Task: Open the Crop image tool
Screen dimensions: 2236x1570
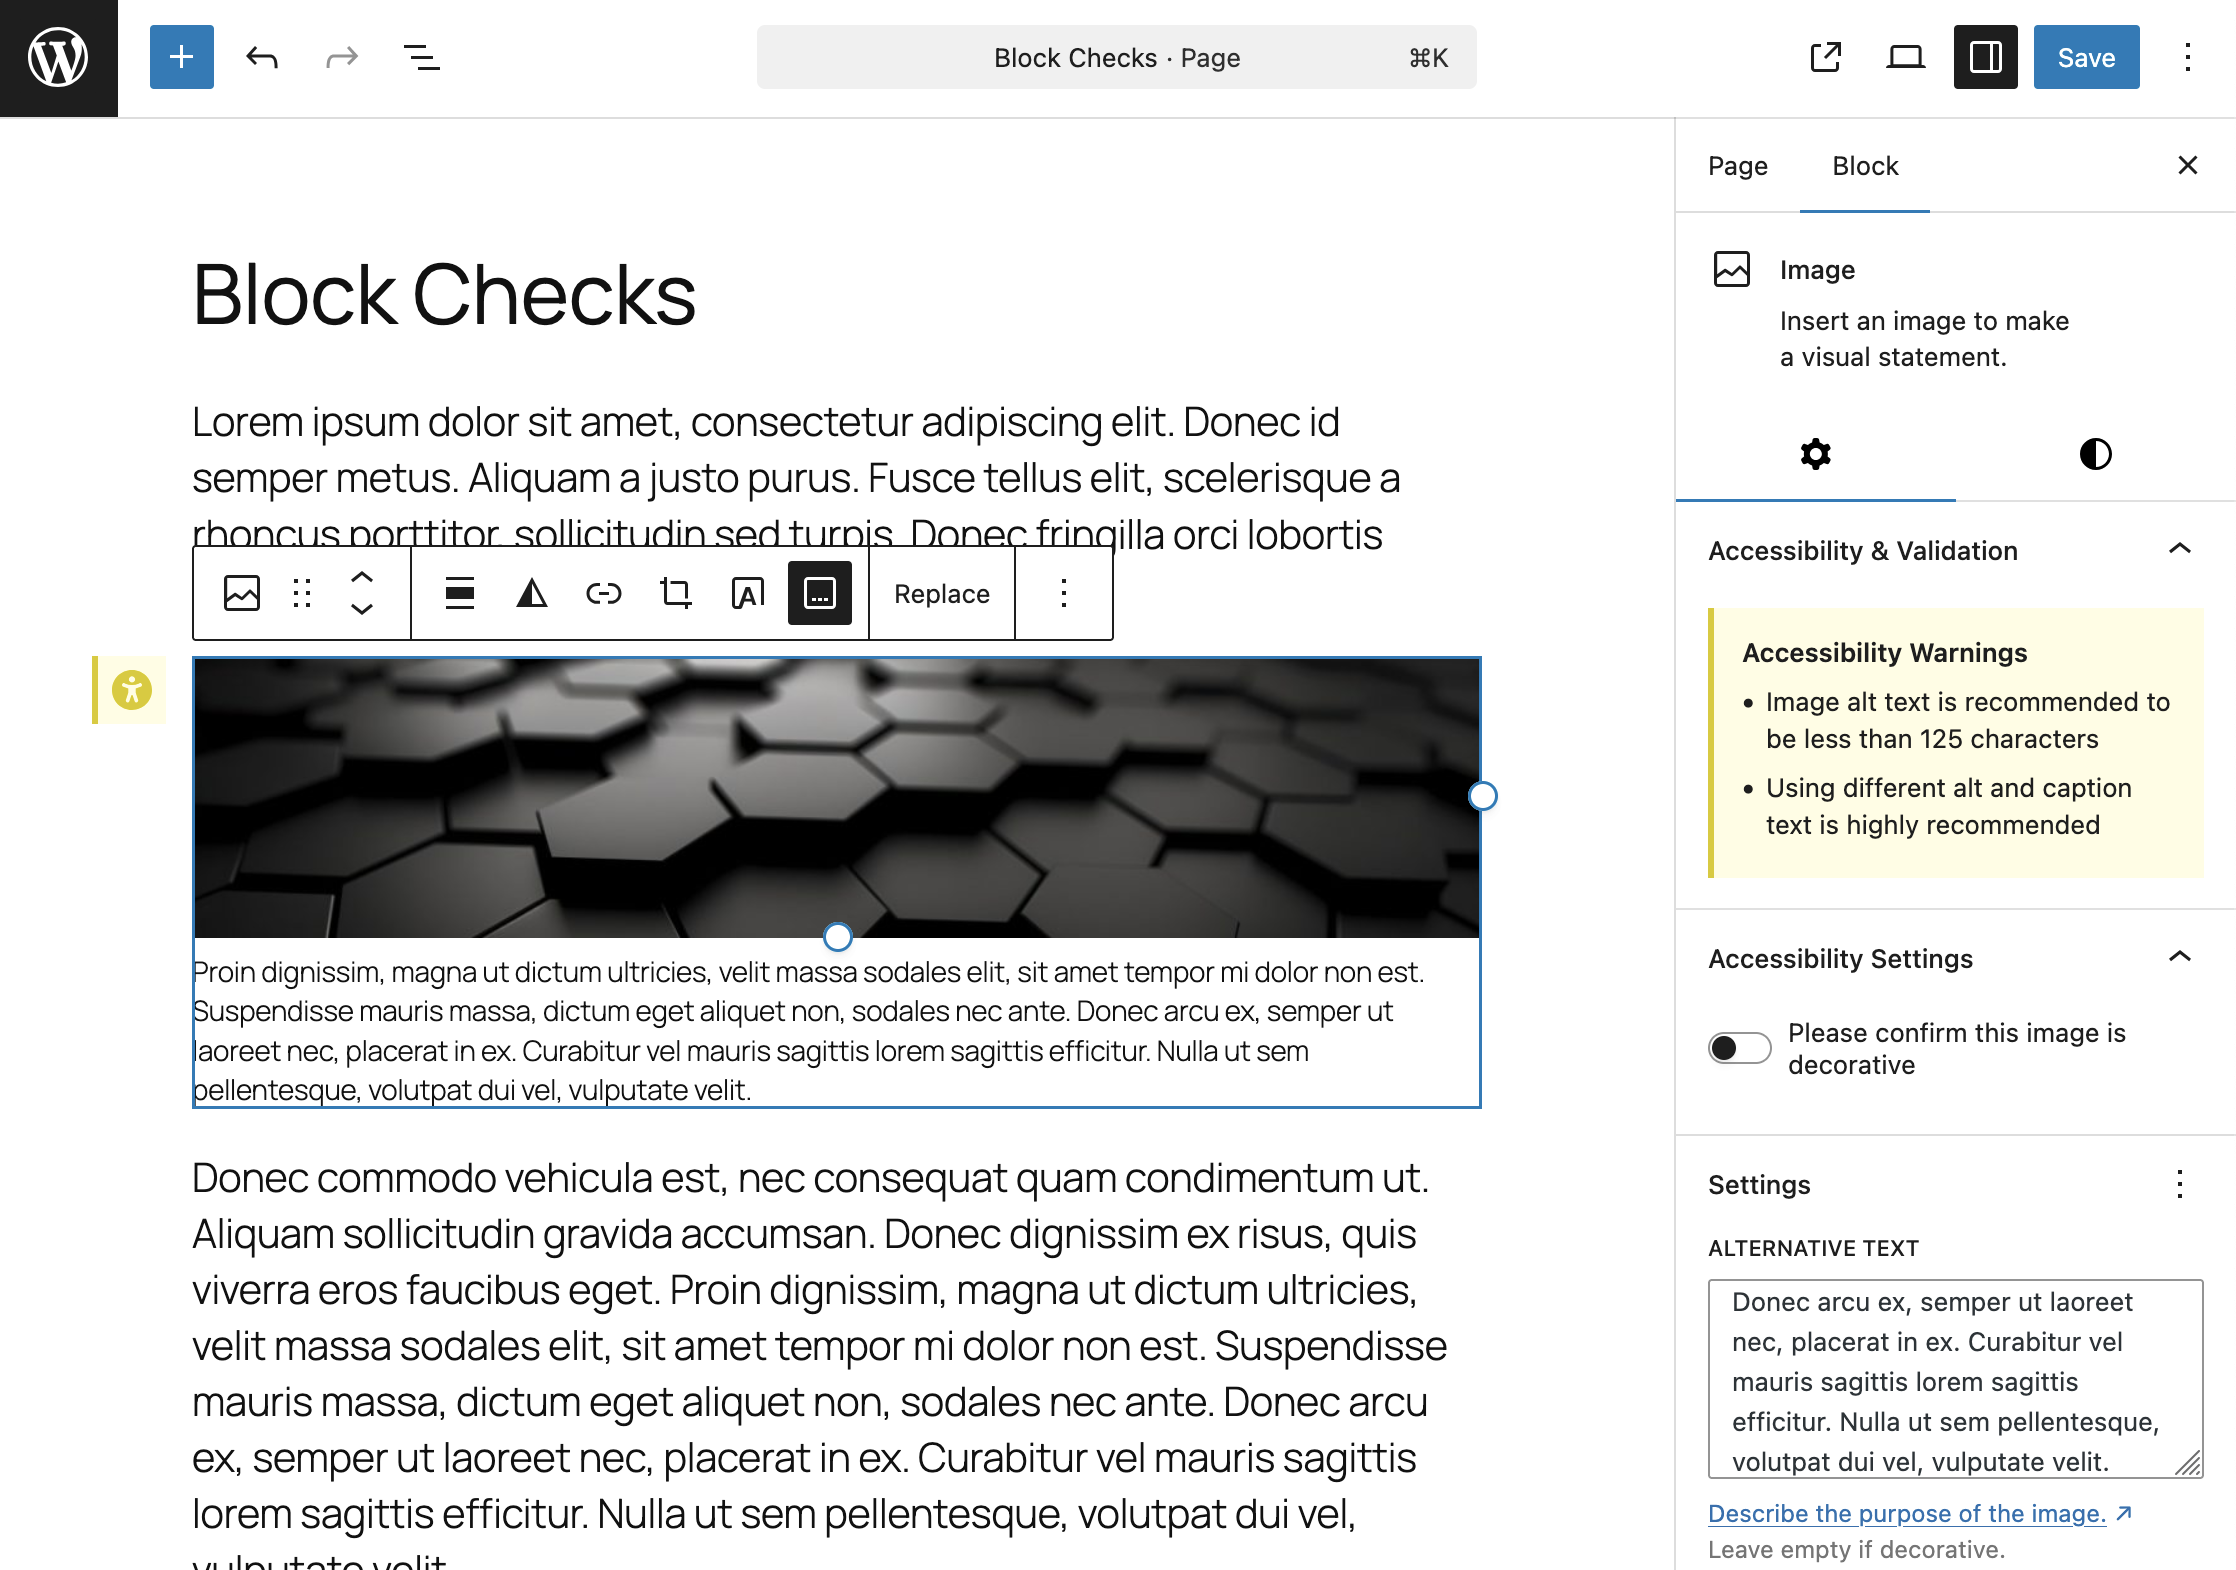Action: point(676,592)
